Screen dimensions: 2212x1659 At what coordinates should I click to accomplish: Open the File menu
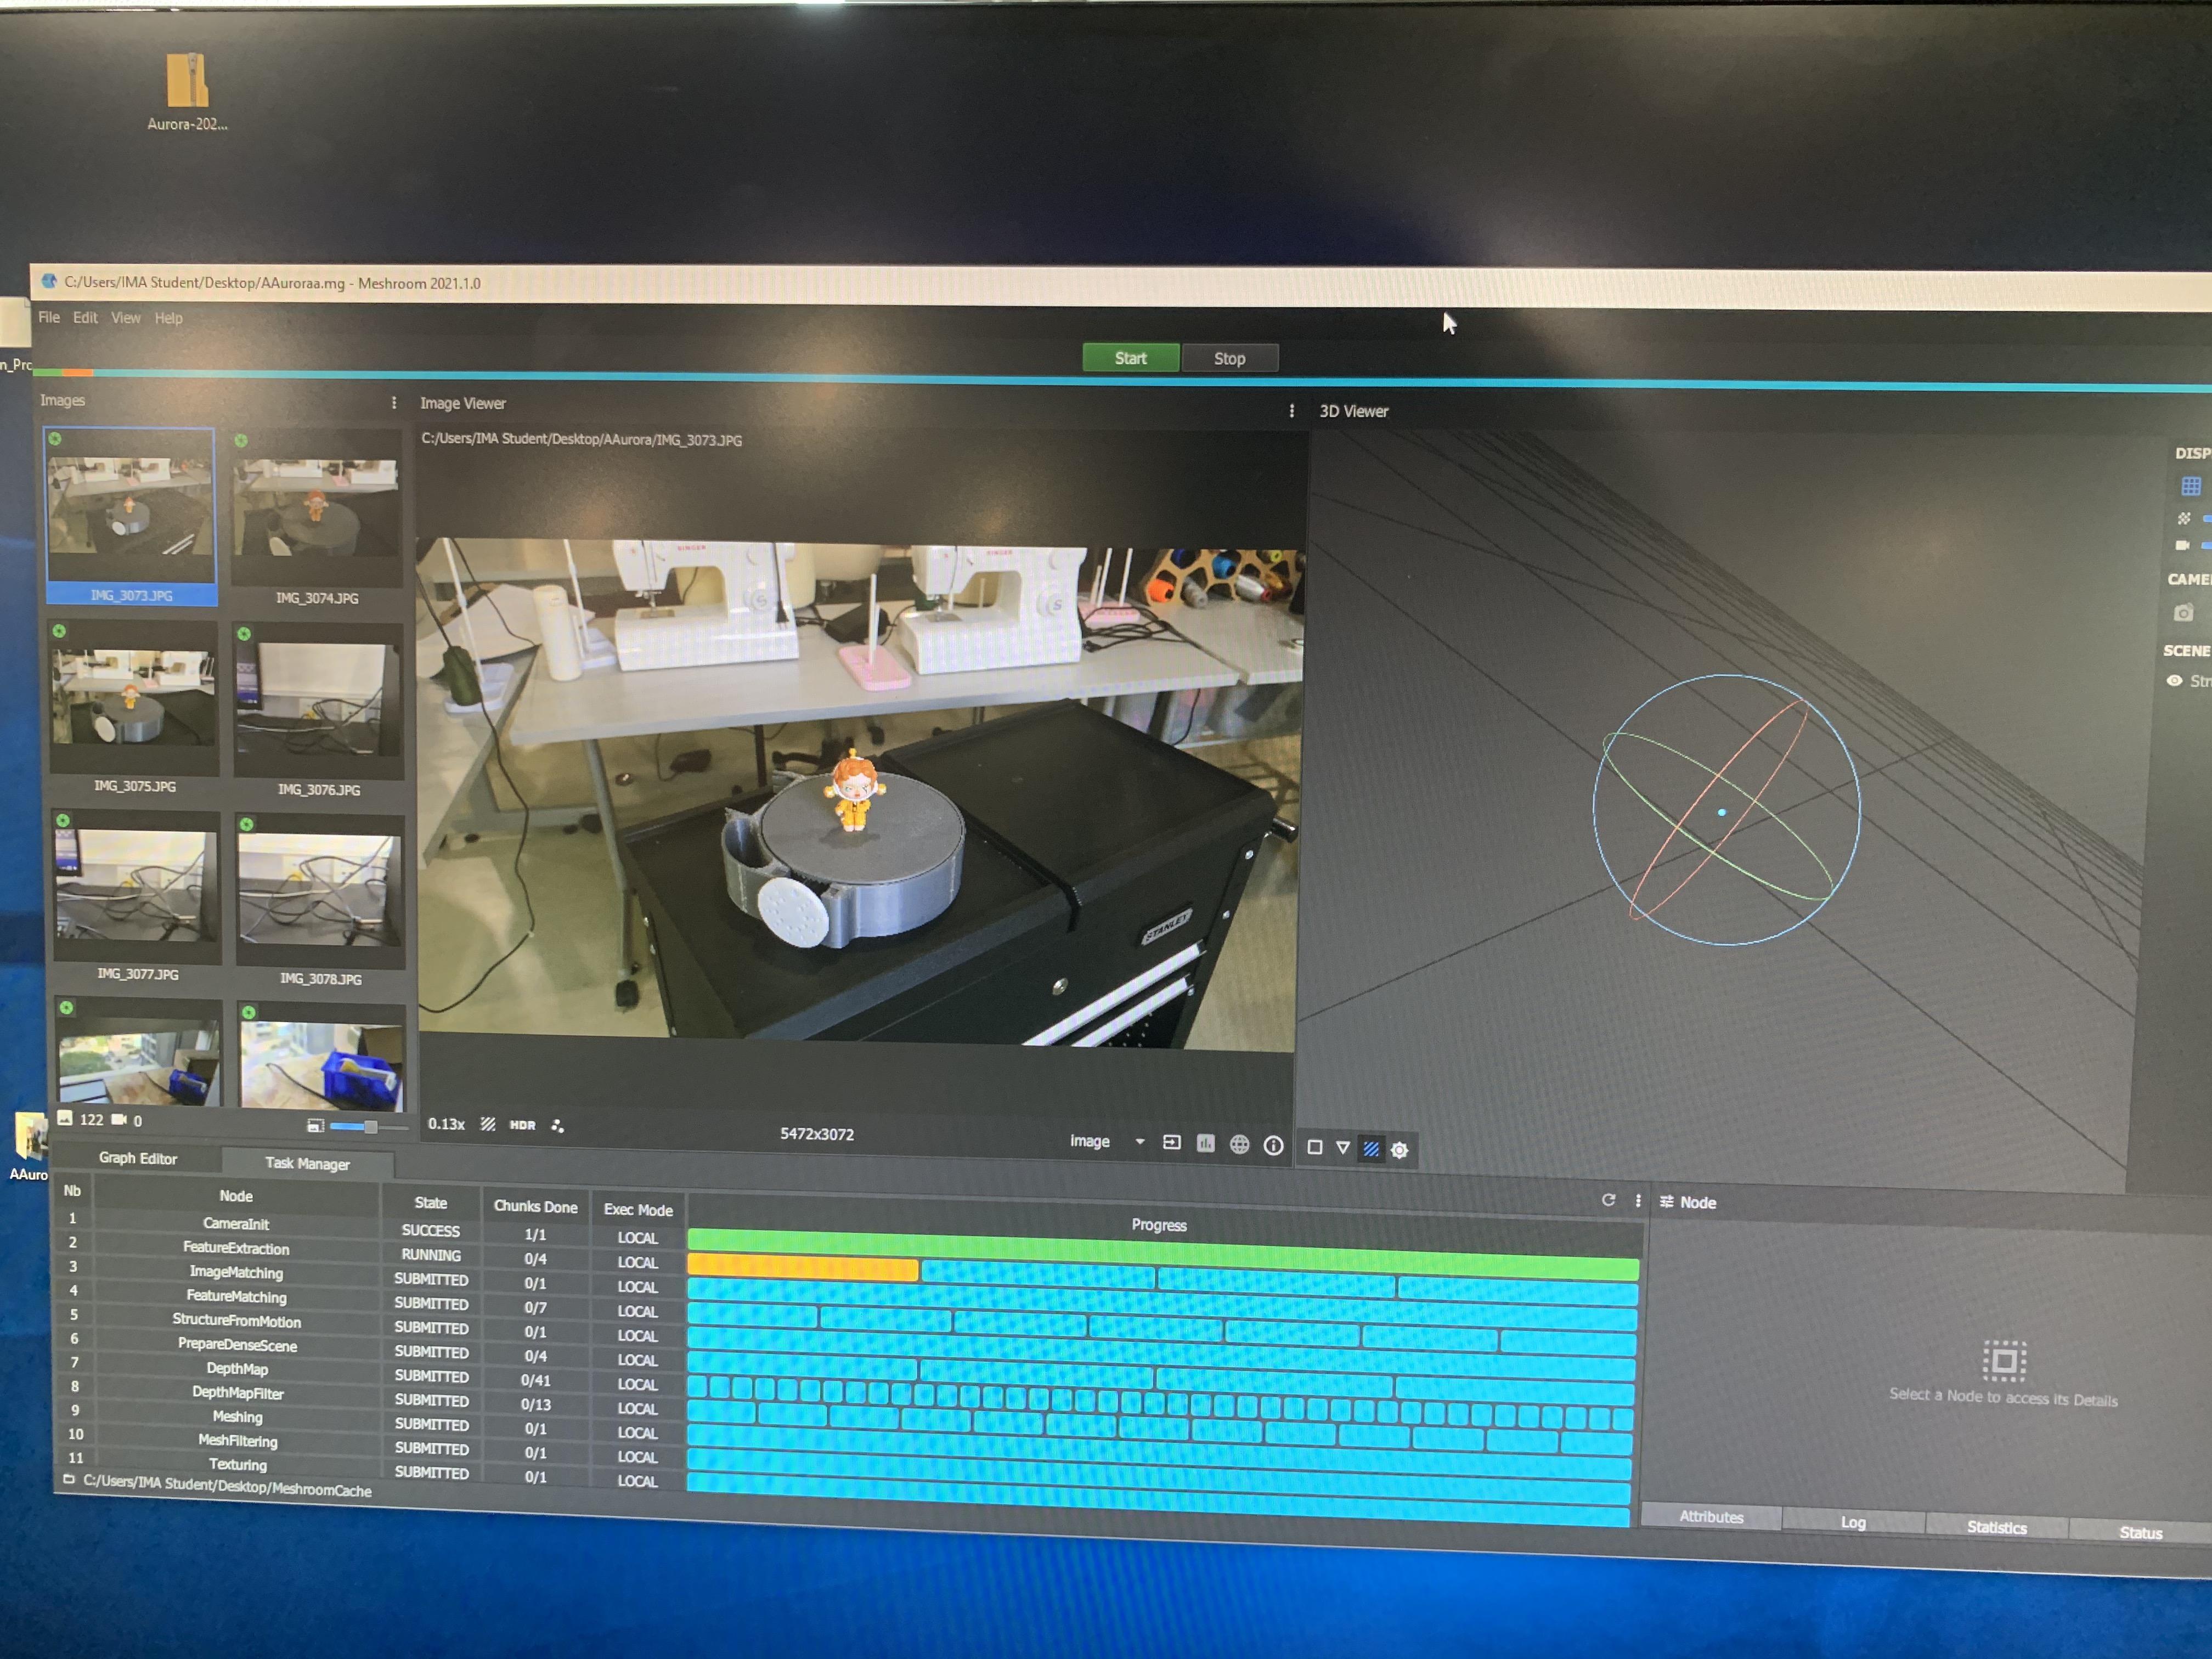point(49,318)
